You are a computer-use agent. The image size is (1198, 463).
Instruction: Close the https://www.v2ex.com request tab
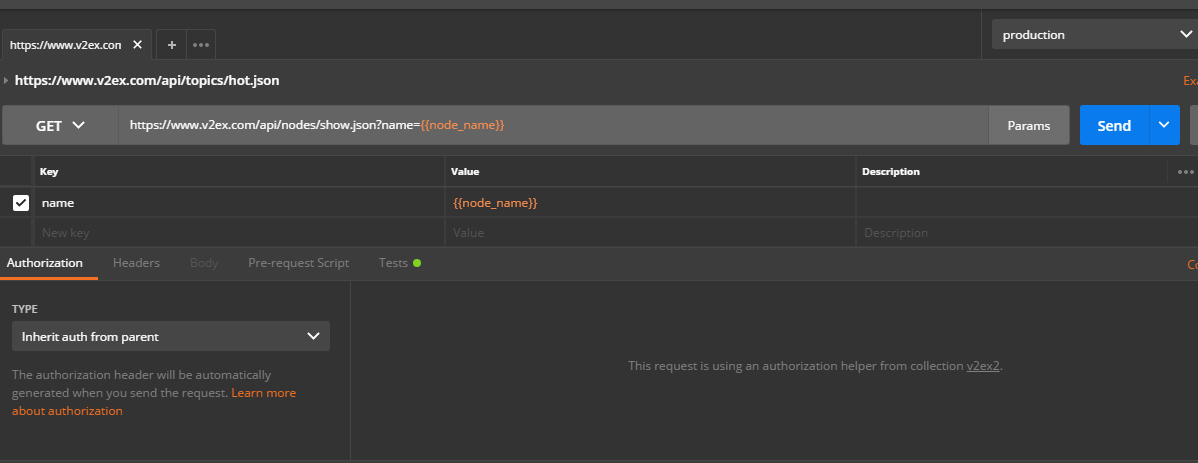[x=138, y=45]
